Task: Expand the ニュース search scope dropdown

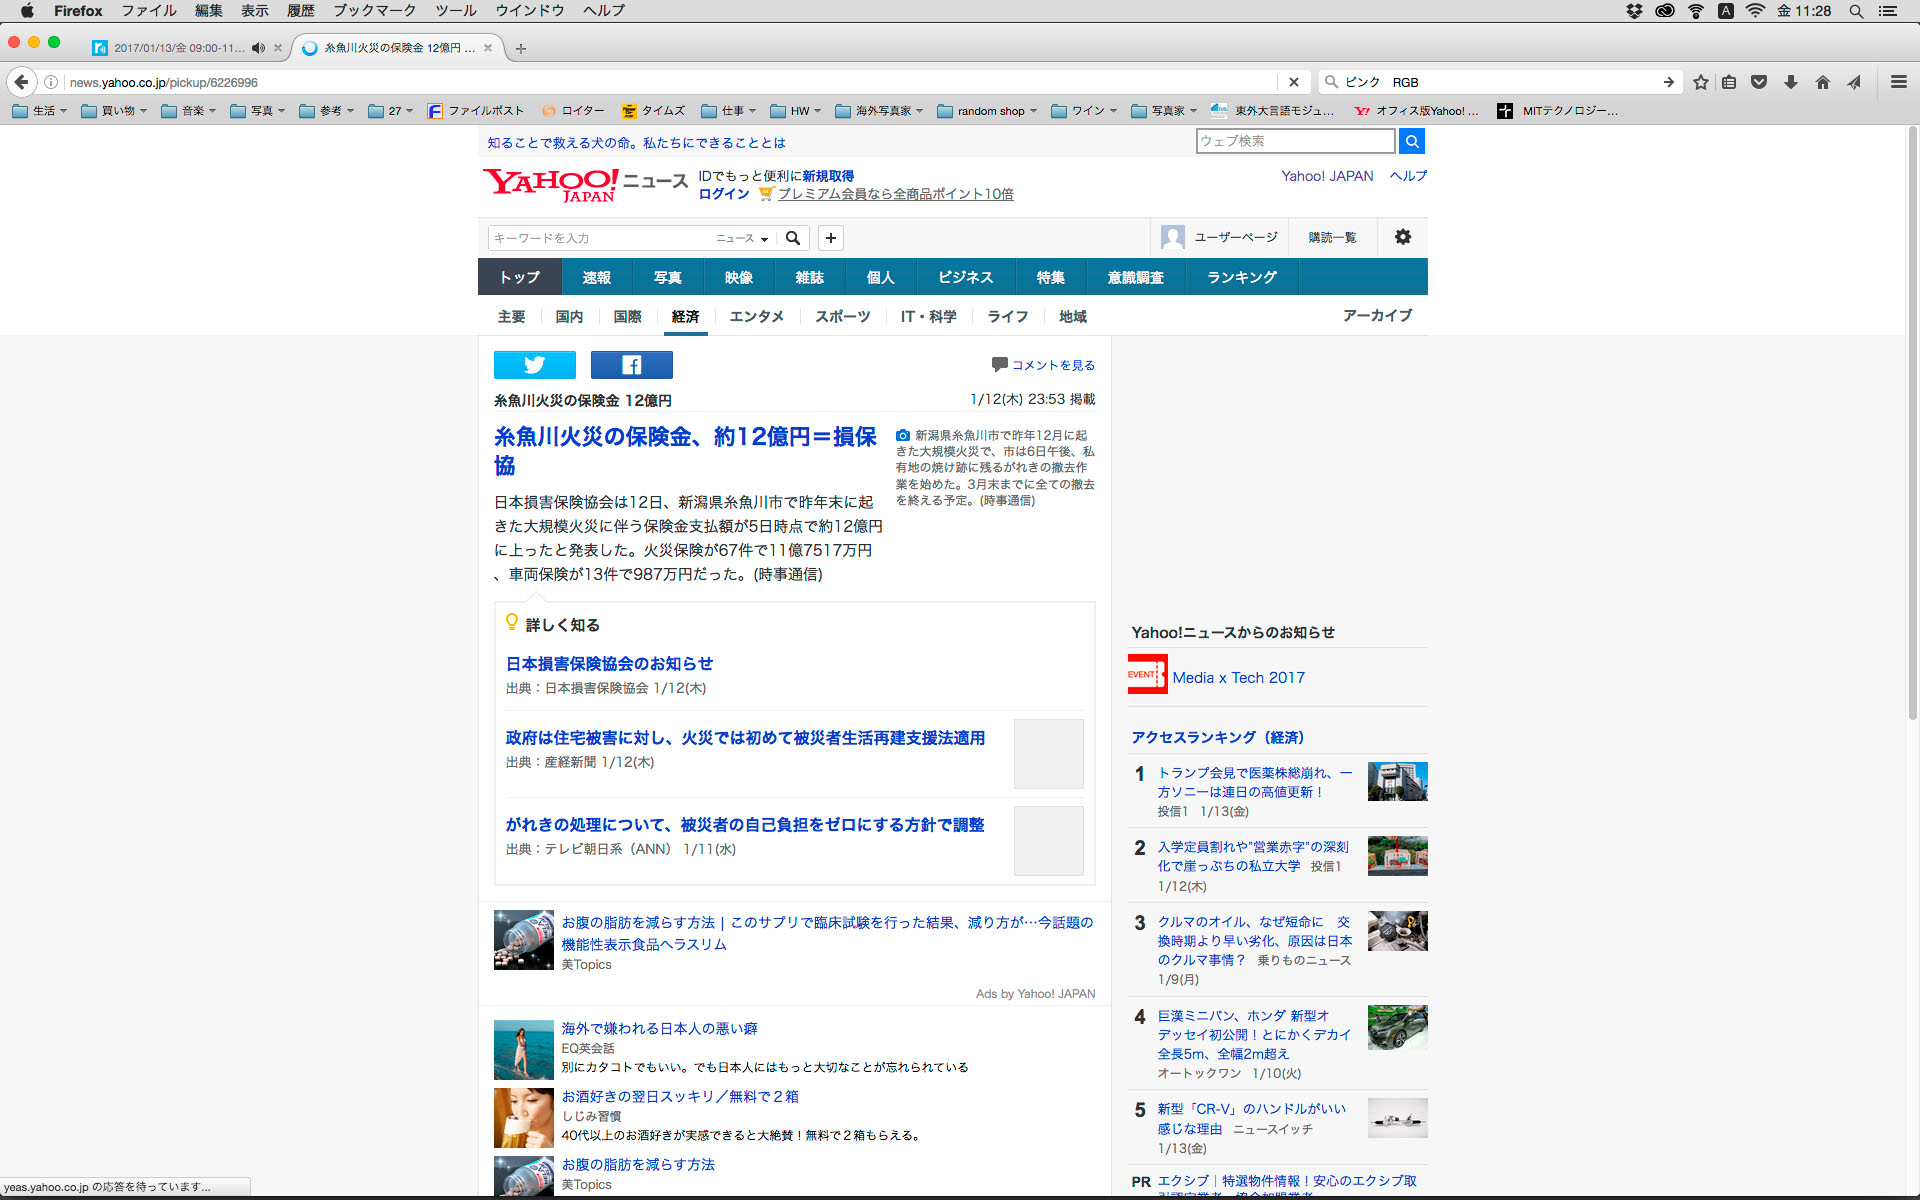Action: click(x=742, y=238)
